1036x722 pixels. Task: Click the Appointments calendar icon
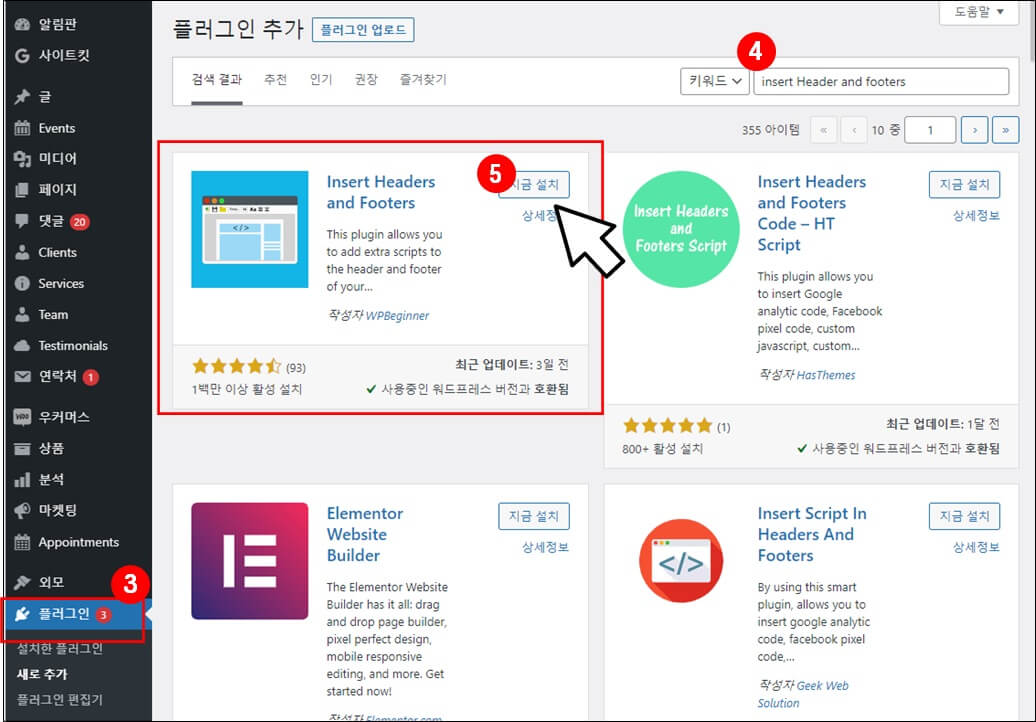tap(22, 542)
